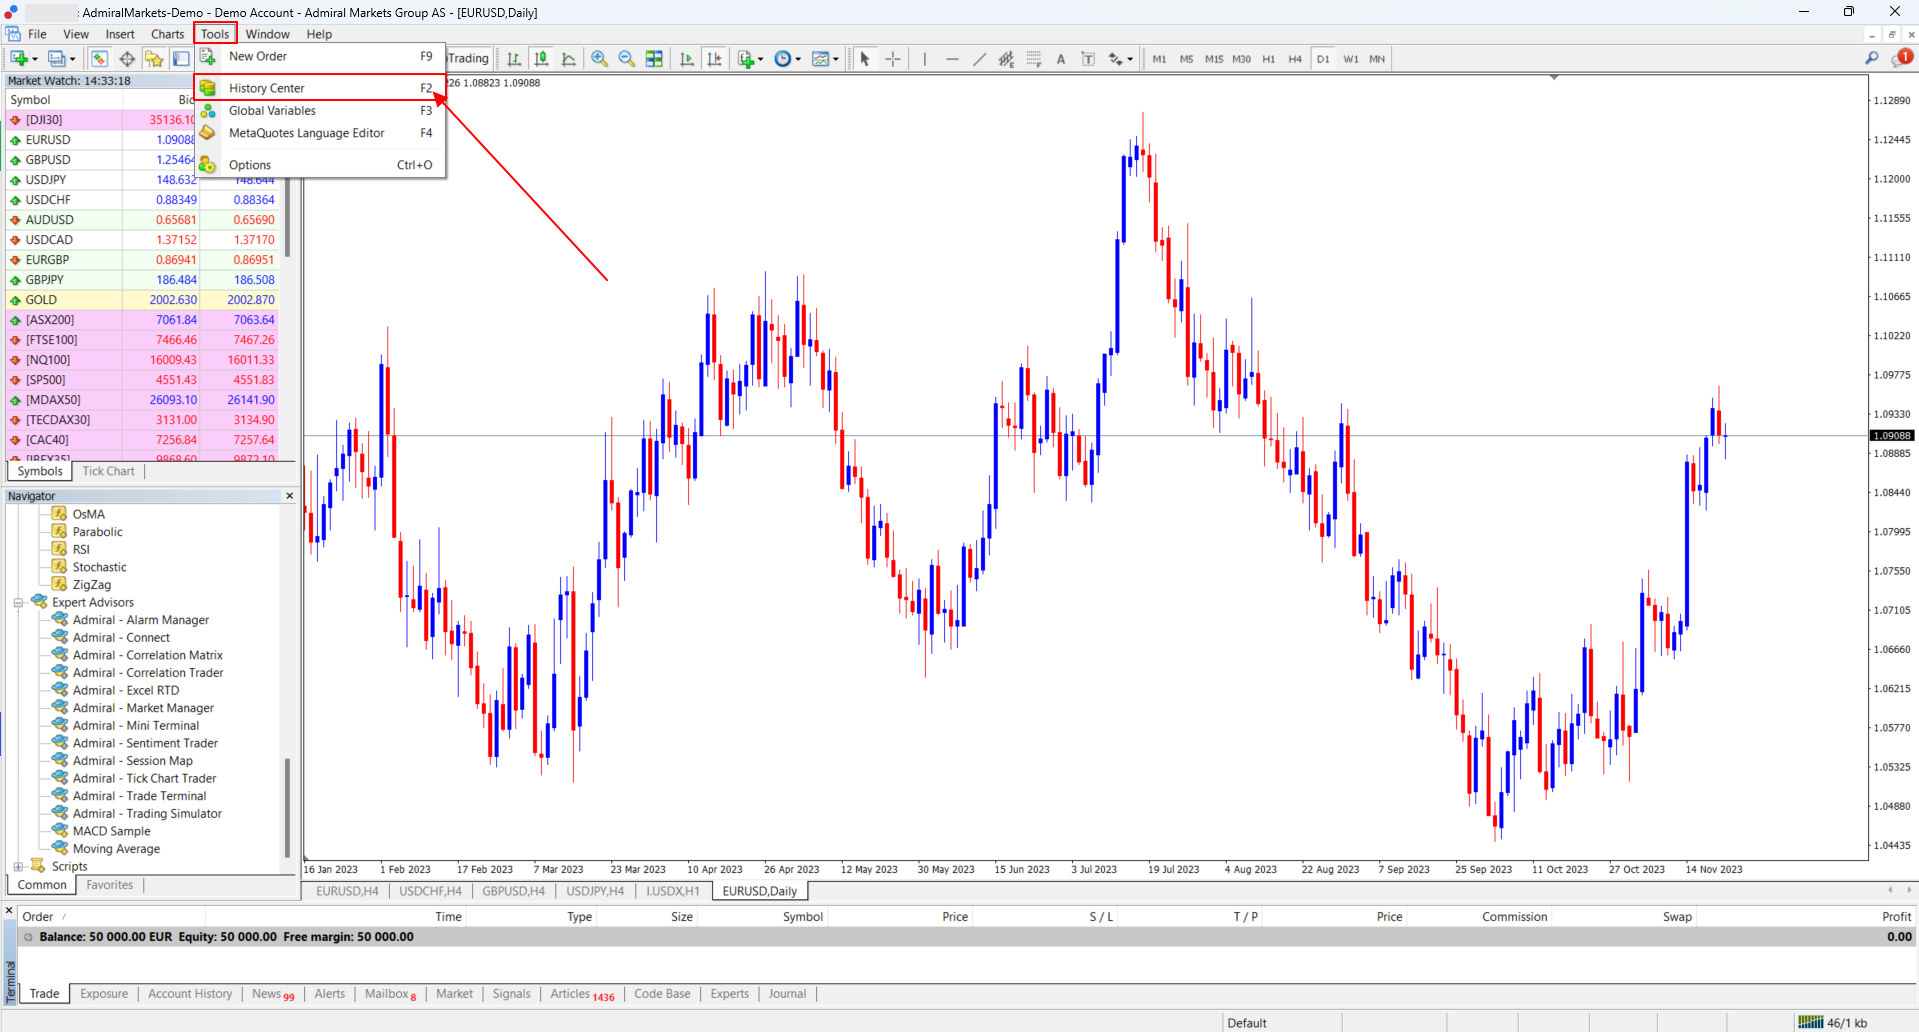Select Admiral - Mini Terminal expert advisor
Image resolution: width=1919 pixels, height=1032 pixels.
[x=136, y=726]
